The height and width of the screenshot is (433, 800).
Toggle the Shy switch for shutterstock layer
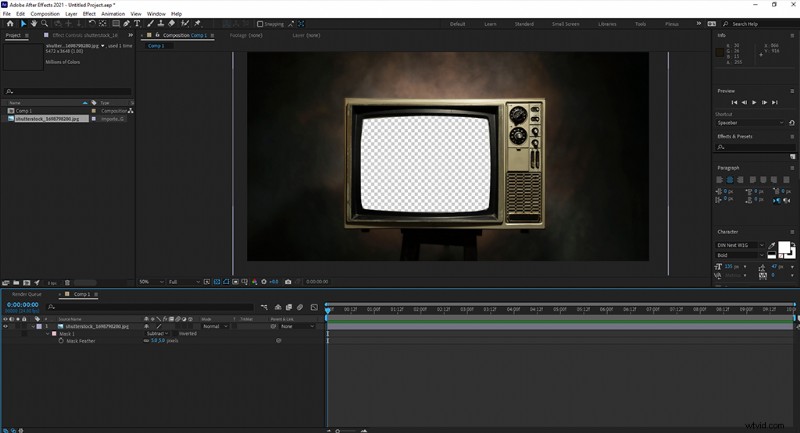147,326
